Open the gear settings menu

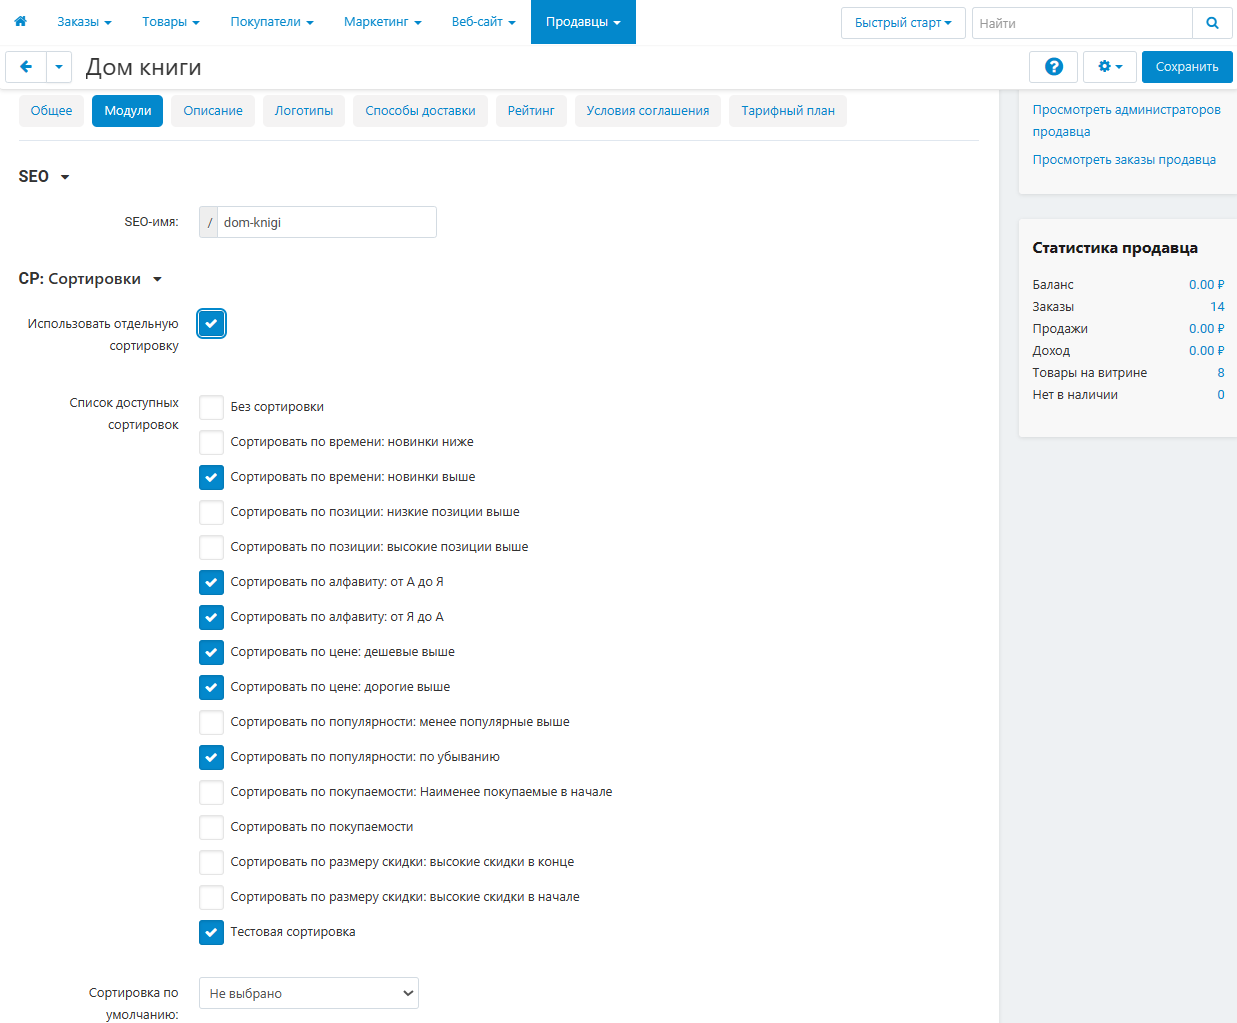(1110, 67)
